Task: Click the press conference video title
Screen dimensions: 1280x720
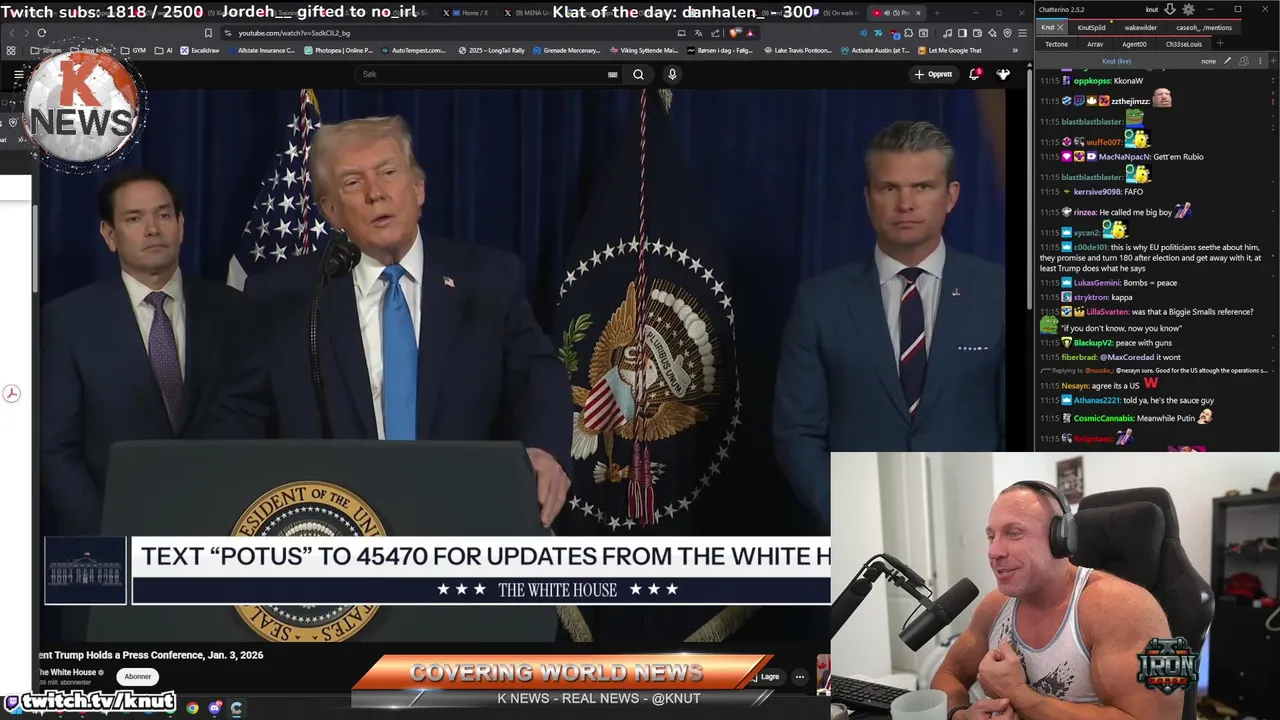Action: click(151, 655)
